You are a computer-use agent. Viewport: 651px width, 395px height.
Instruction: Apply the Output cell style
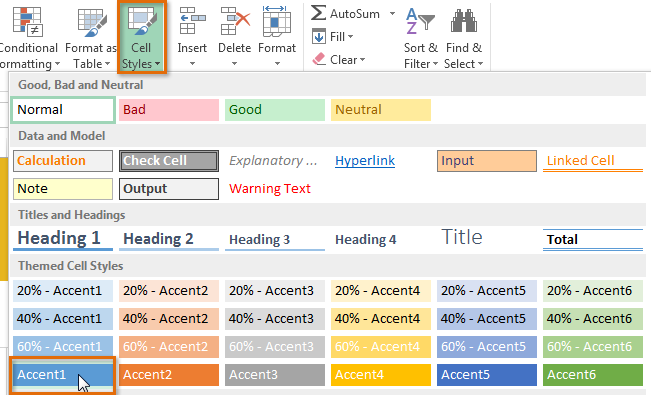(169, 189)
